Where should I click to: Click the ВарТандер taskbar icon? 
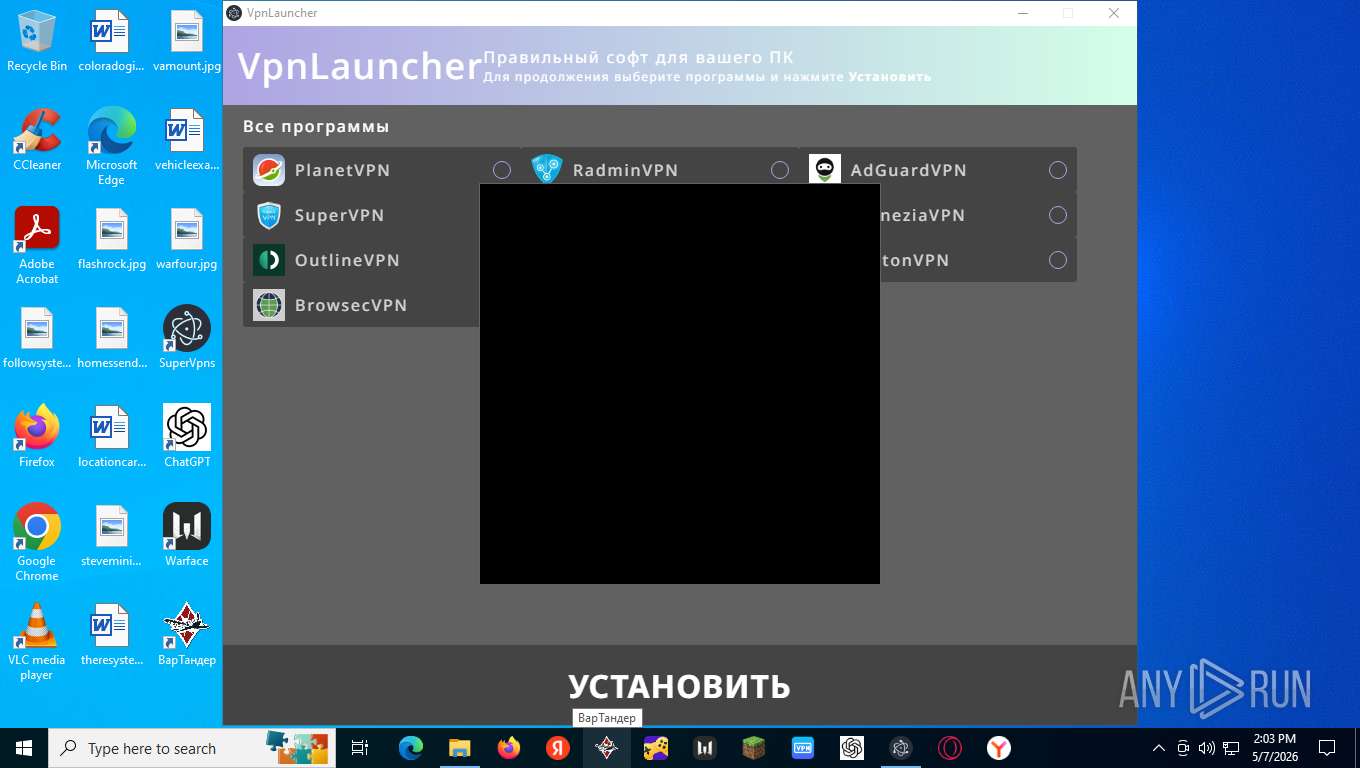pyautogui.click(x=607, y=748)
